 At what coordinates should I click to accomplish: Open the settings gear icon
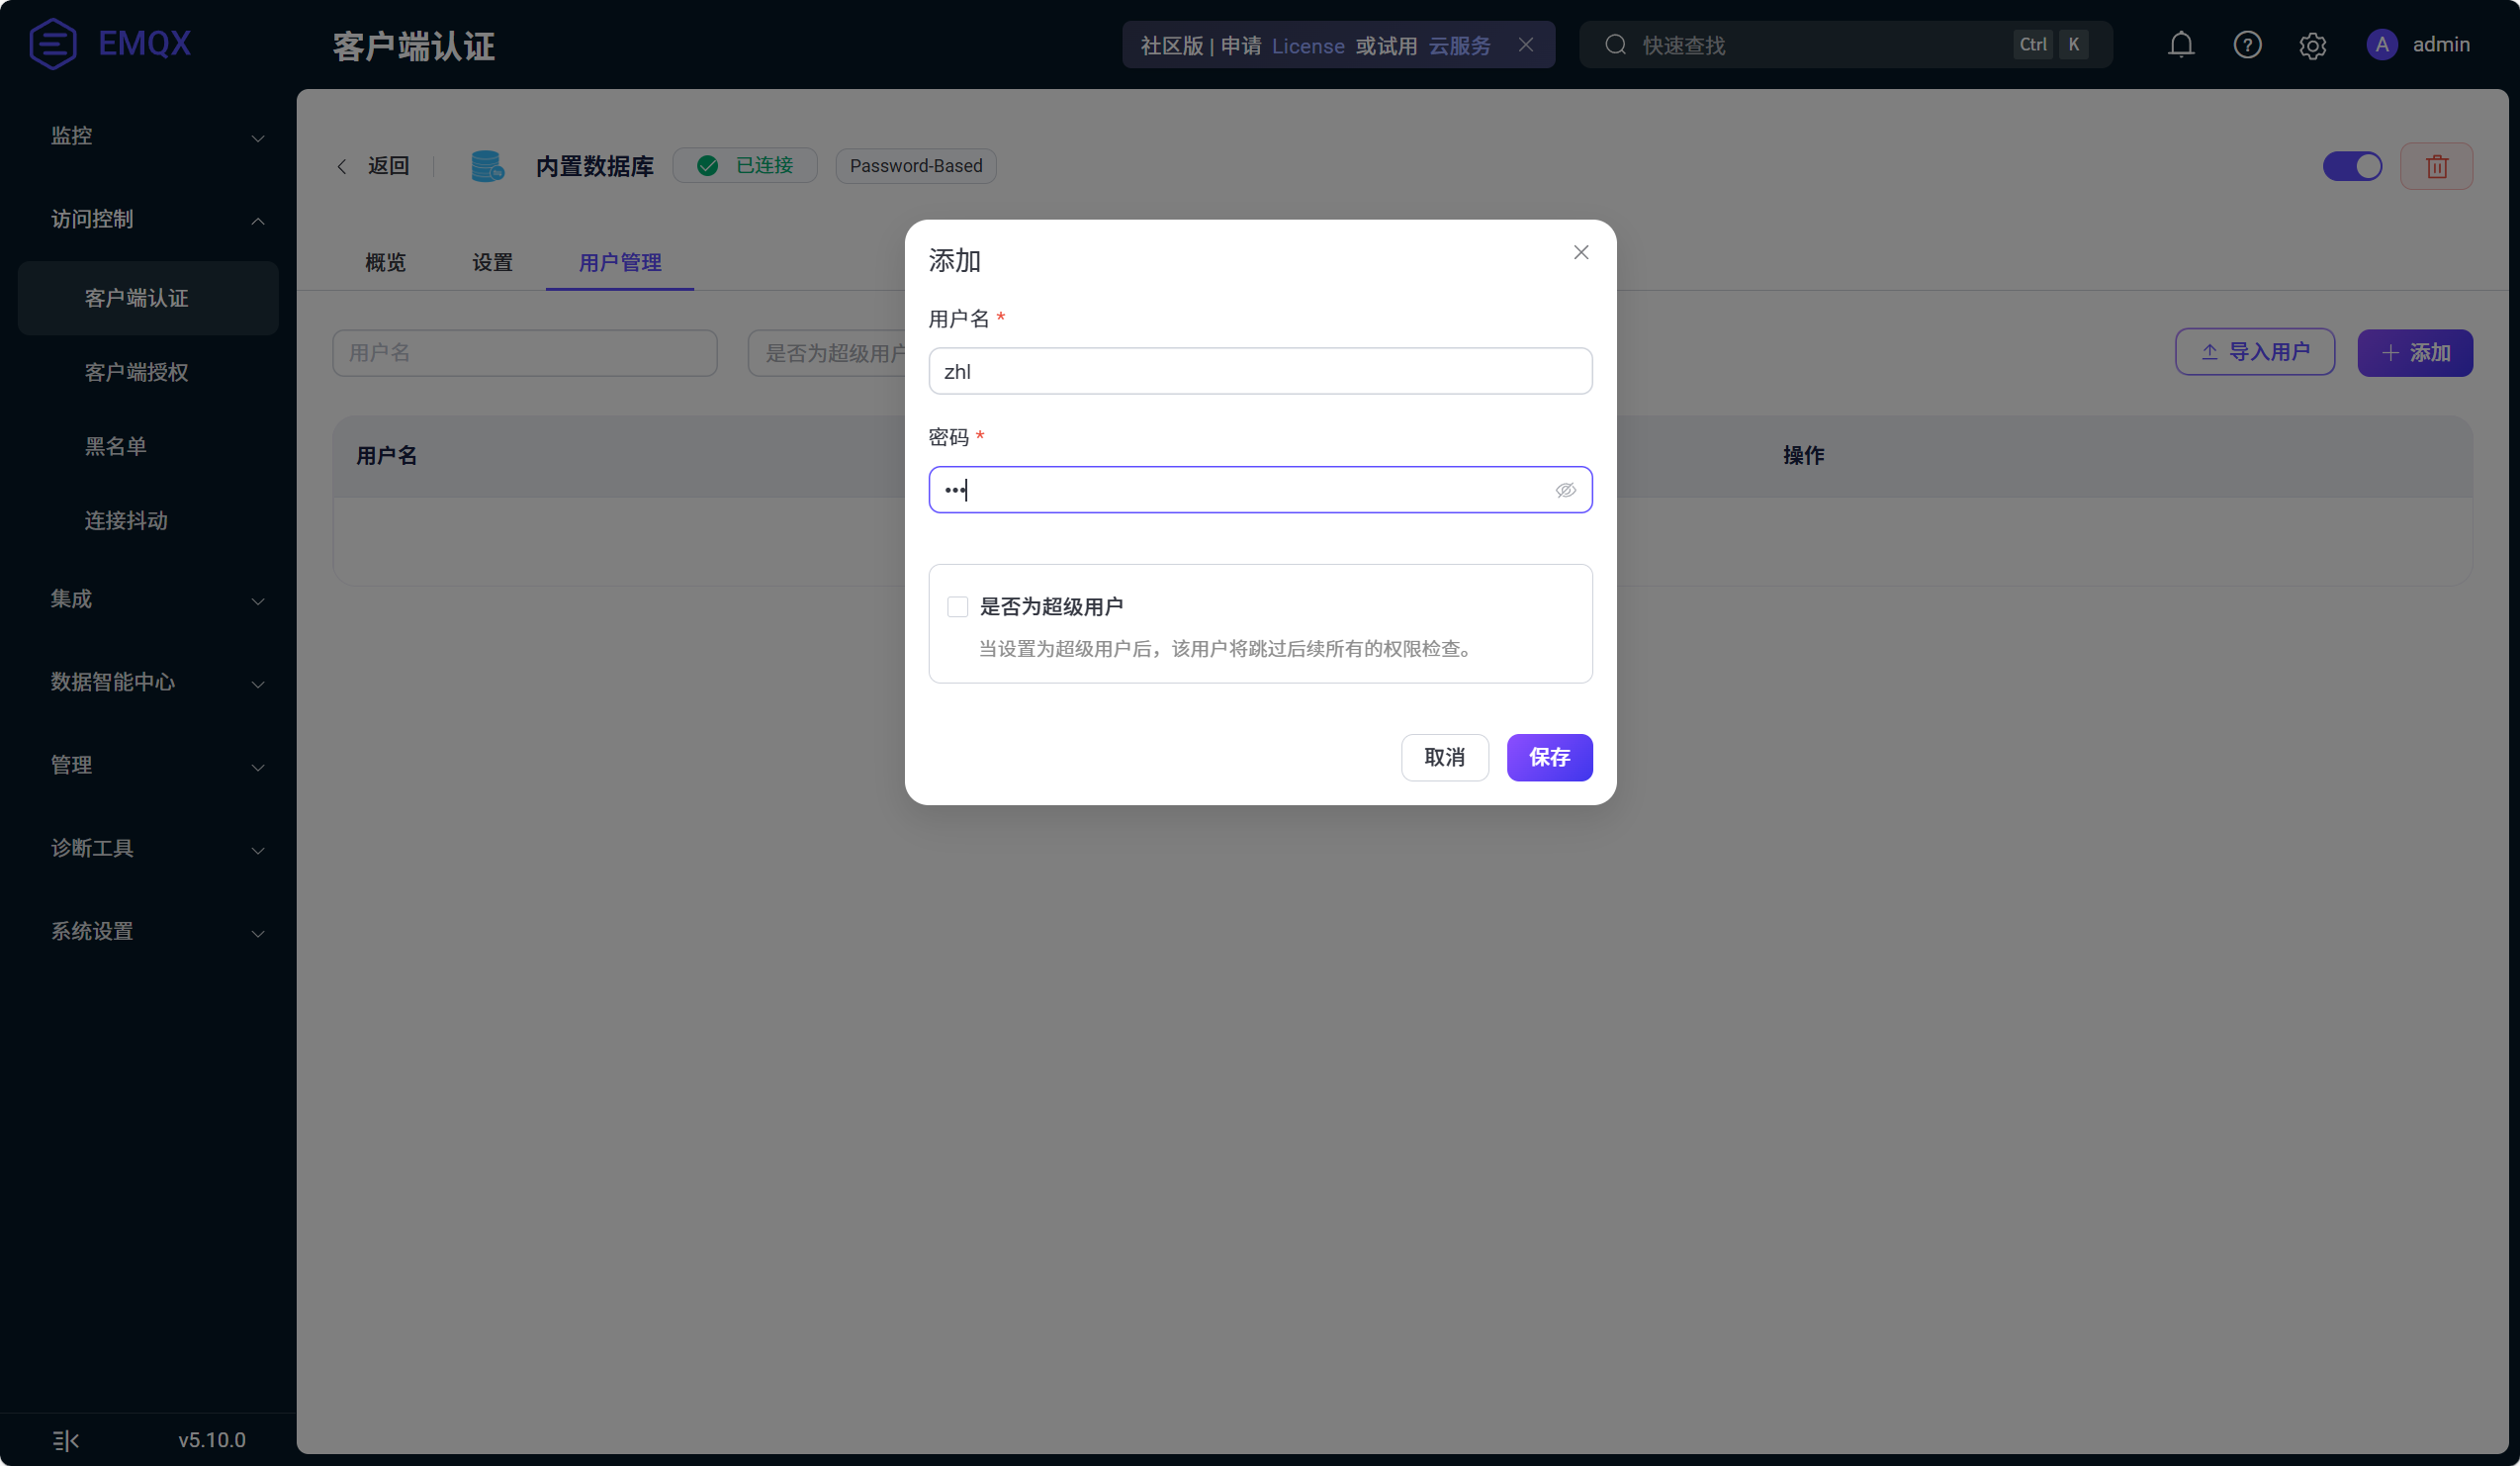(2312, 45)
